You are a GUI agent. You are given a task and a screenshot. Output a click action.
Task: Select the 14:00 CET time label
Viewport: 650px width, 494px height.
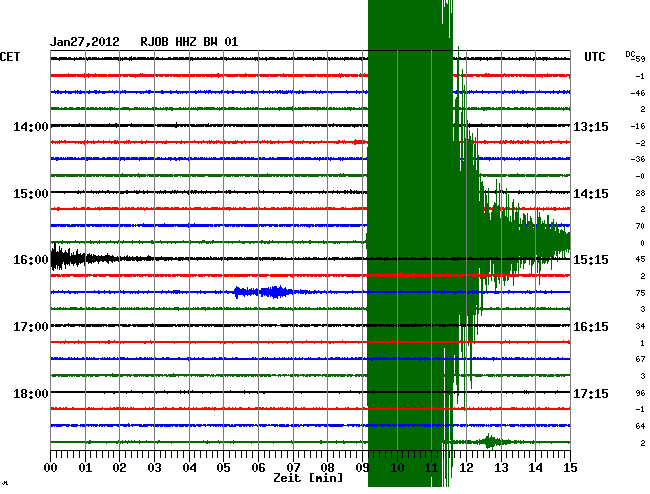tap(31, 126)
